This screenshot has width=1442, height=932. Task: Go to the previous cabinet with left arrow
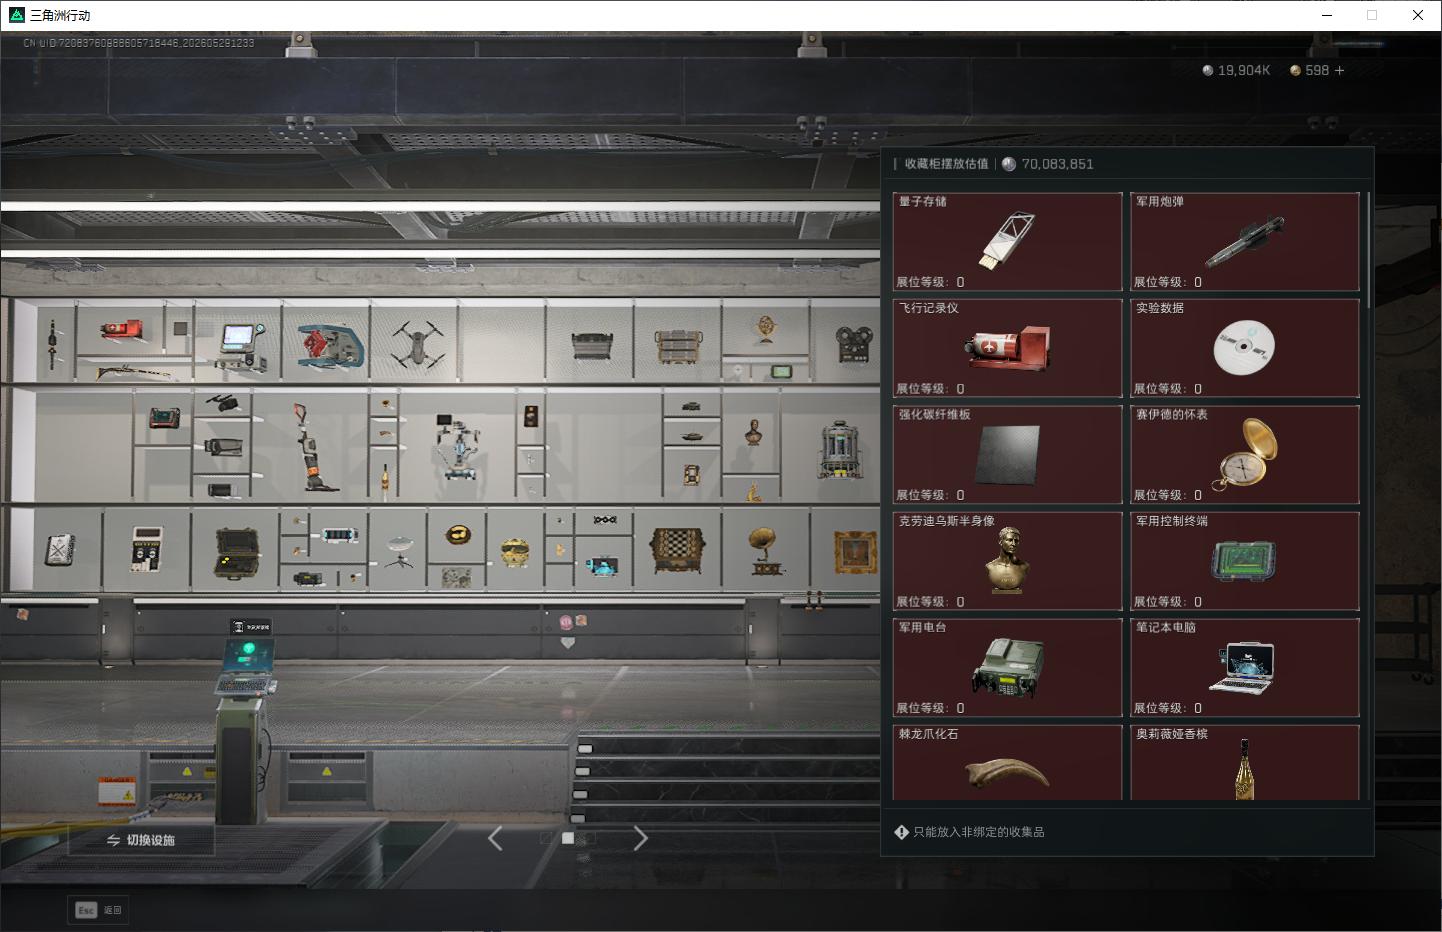click(495, 839)
